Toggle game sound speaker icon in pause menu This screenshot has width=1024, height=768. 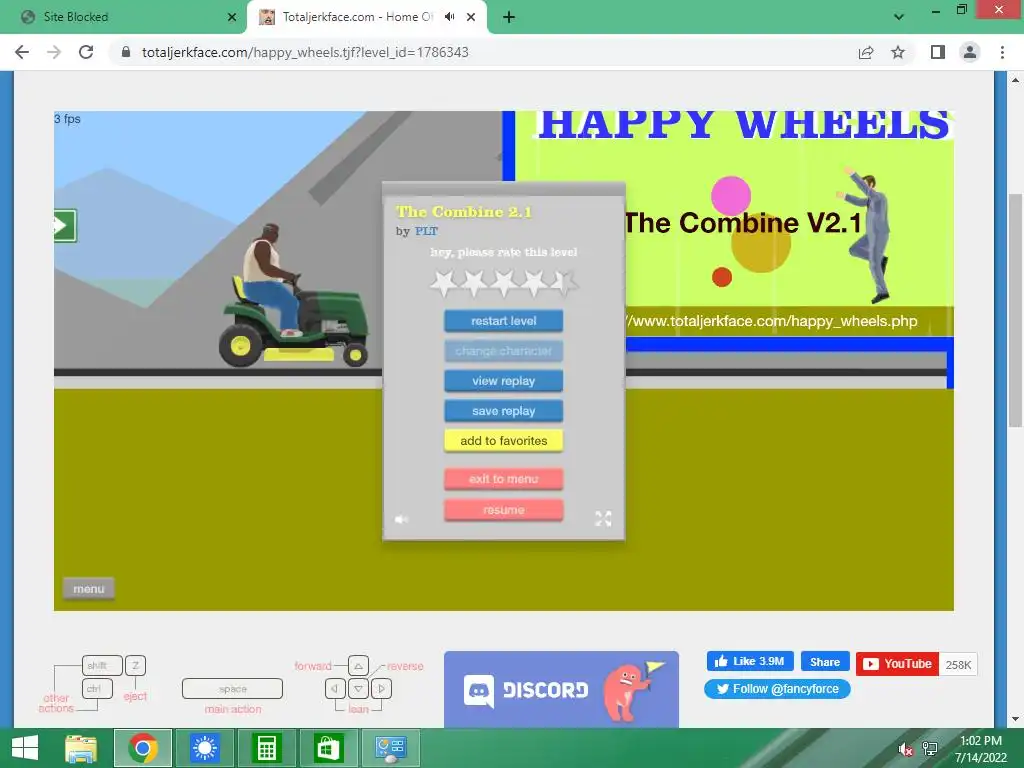click(401, 519)
